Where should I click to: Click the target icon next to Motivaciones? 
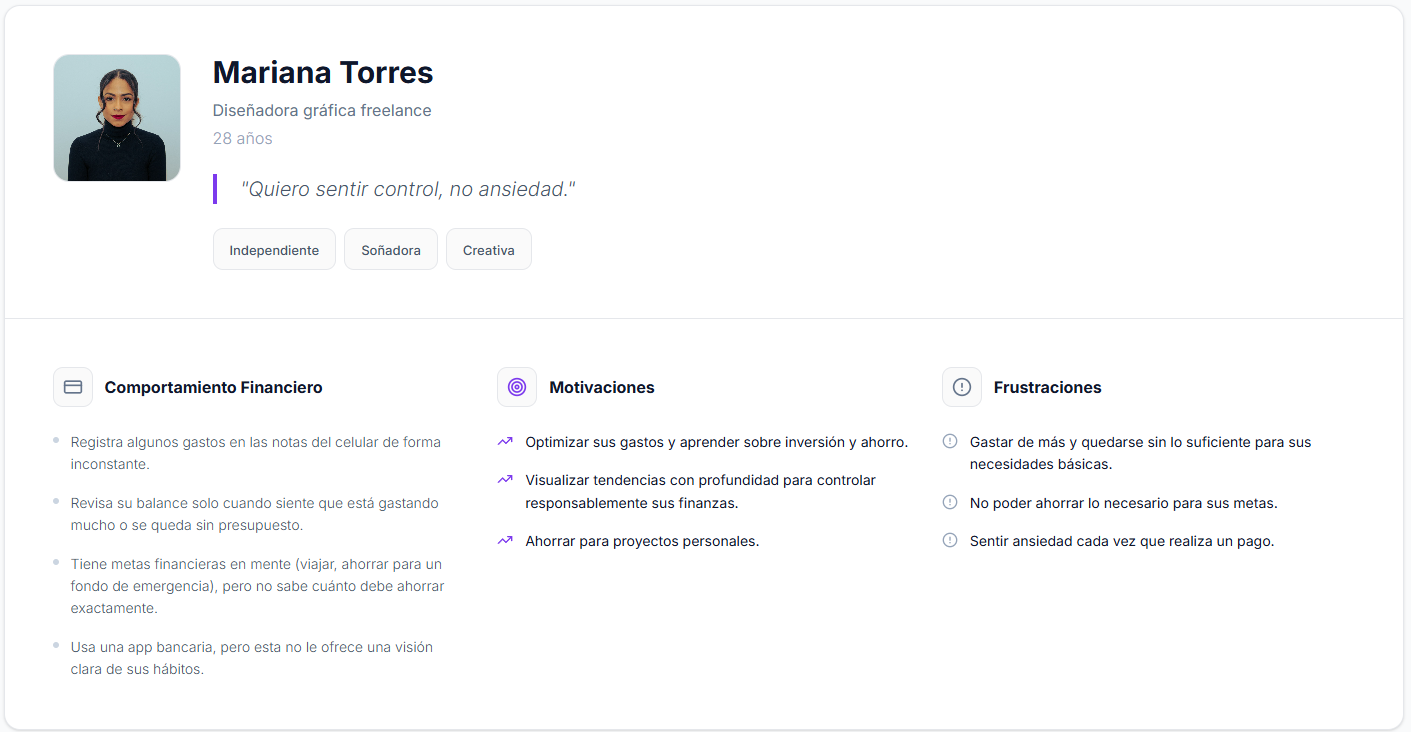click(x=517, y=387)
